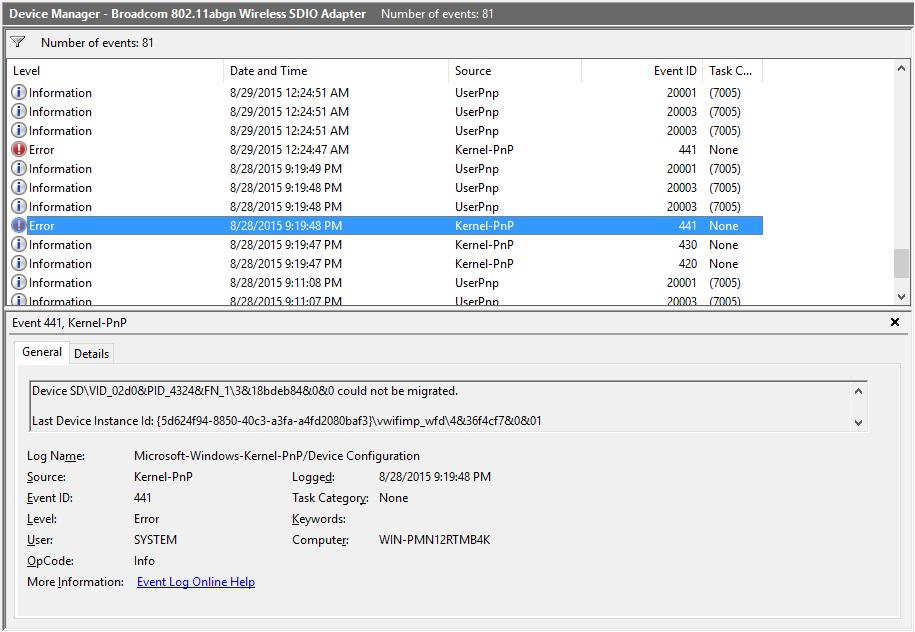Click 'could not be migrated' description text
Image resolution: width=915 pixels, height=632 pixels.
[397, 391]
